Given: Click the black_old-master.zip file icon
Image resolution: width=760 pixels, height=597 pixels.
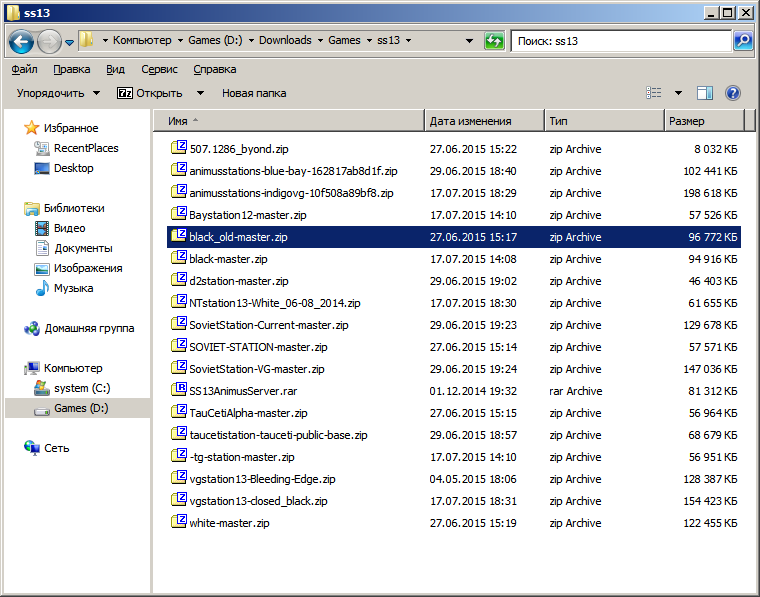Looking at the screenshot, I should 179,236.
